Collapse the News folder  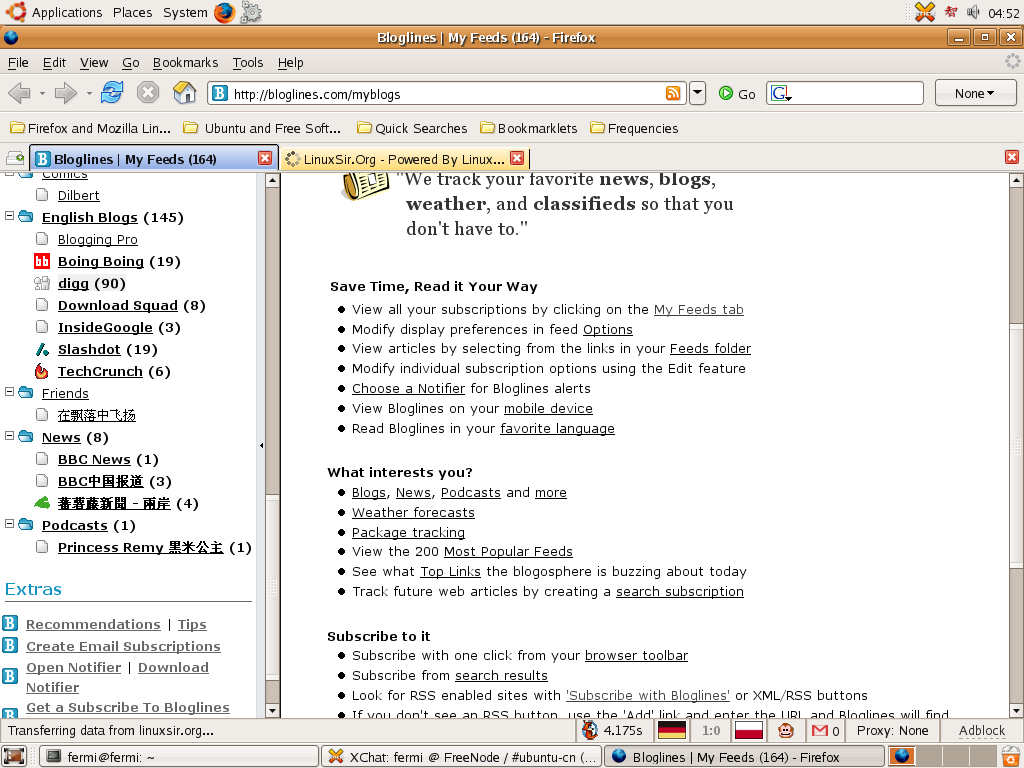[x=9, y=436]
